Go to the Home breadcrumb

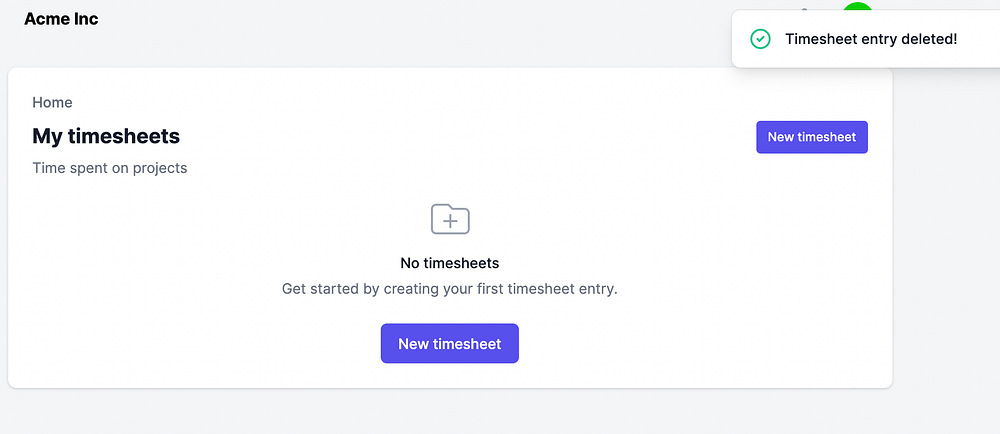pyautogui.click(x=52, y=102)
